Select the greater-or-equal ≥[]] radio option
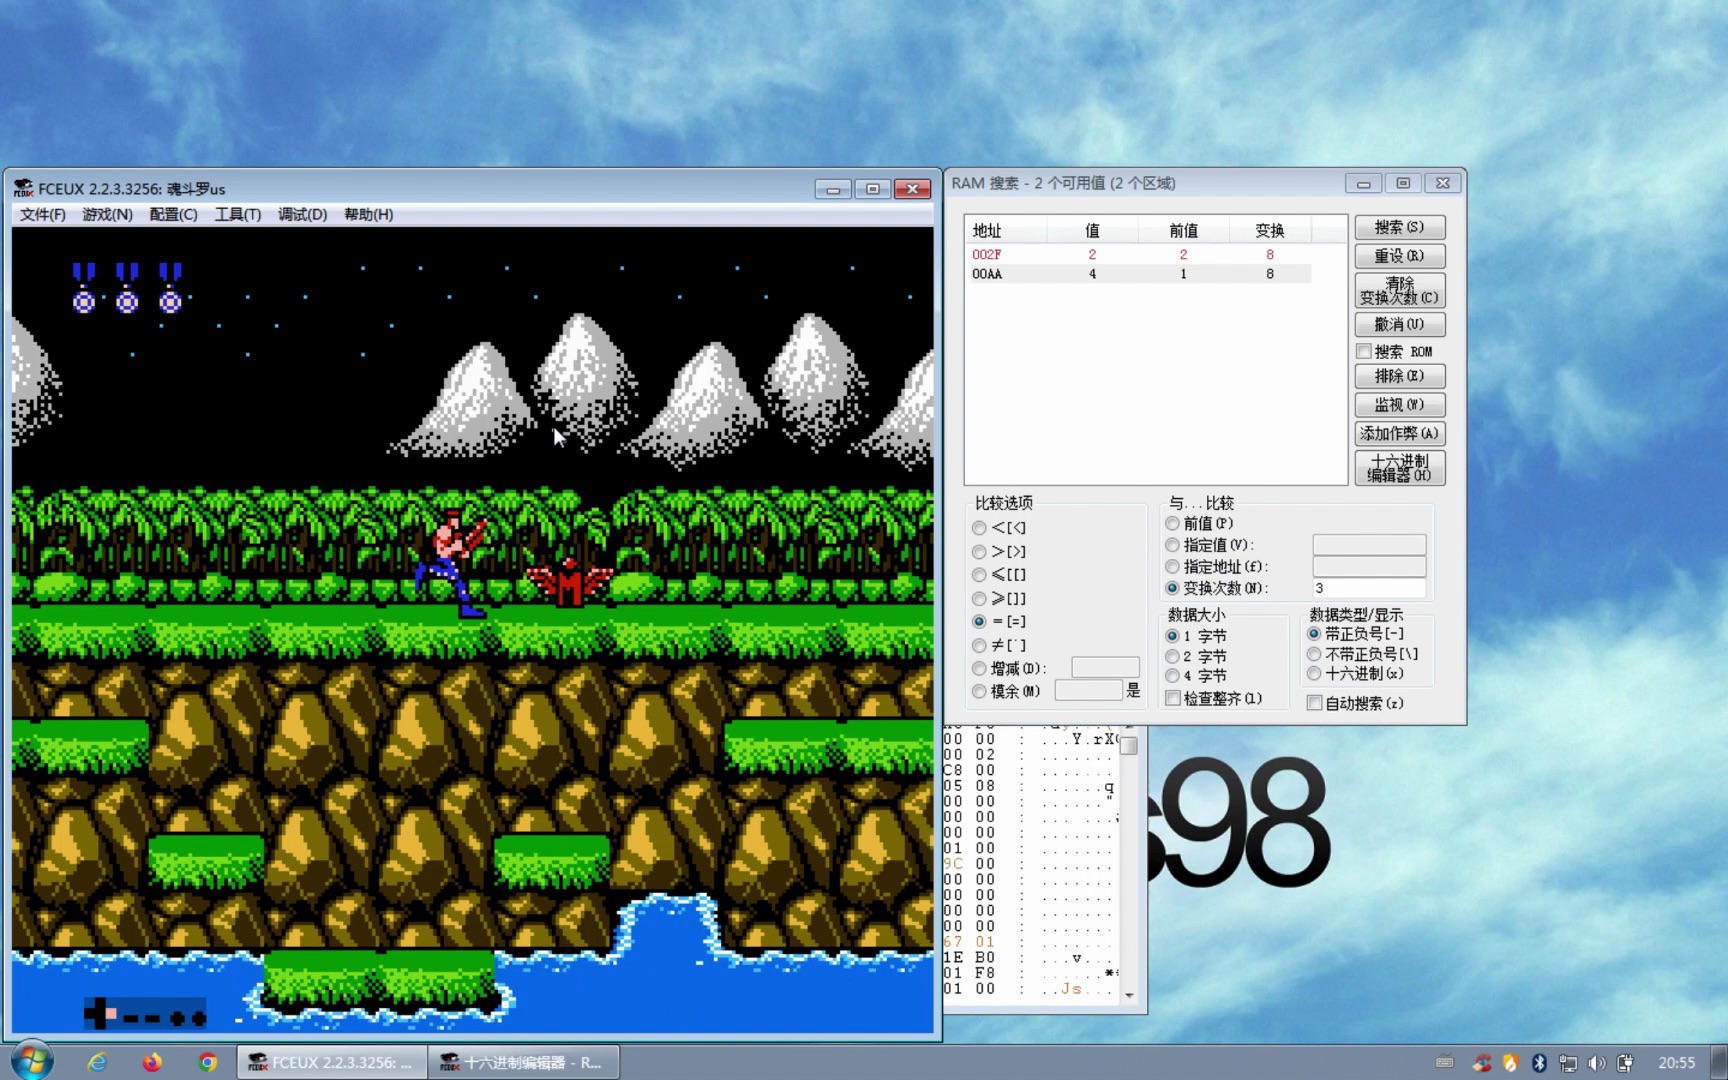 979,599
